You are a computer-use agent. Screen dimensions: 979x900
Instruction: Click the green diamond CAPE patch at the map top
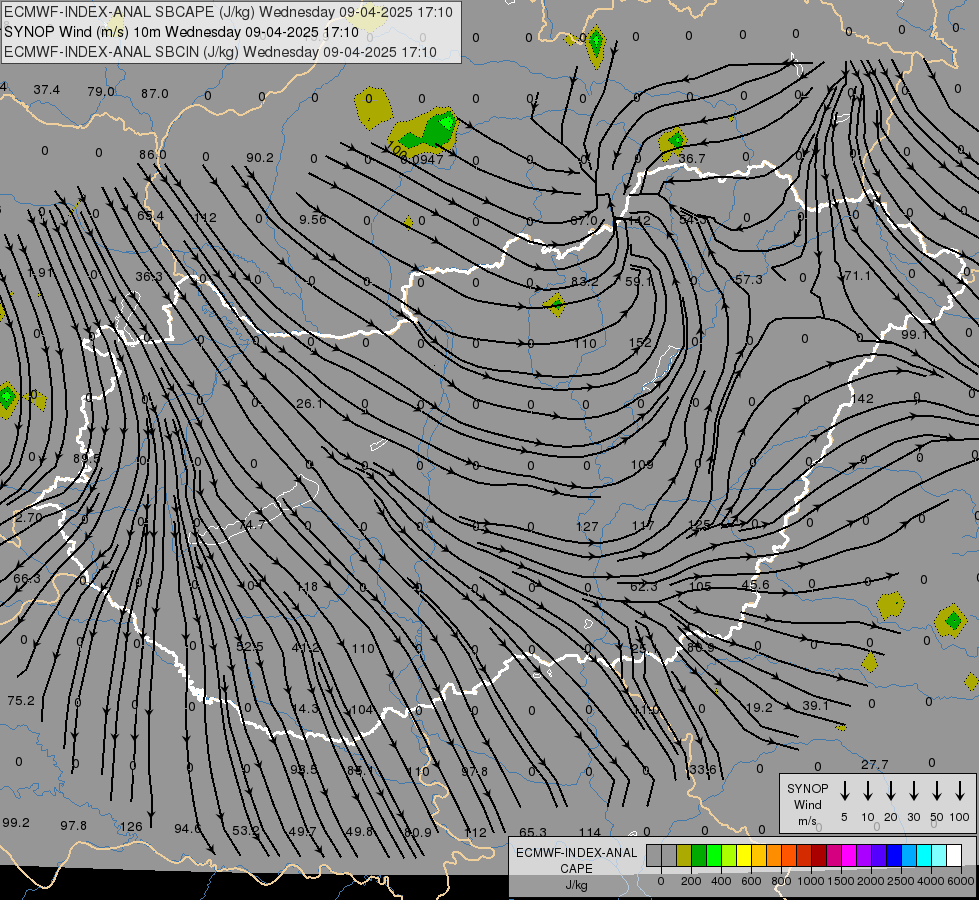596,44
